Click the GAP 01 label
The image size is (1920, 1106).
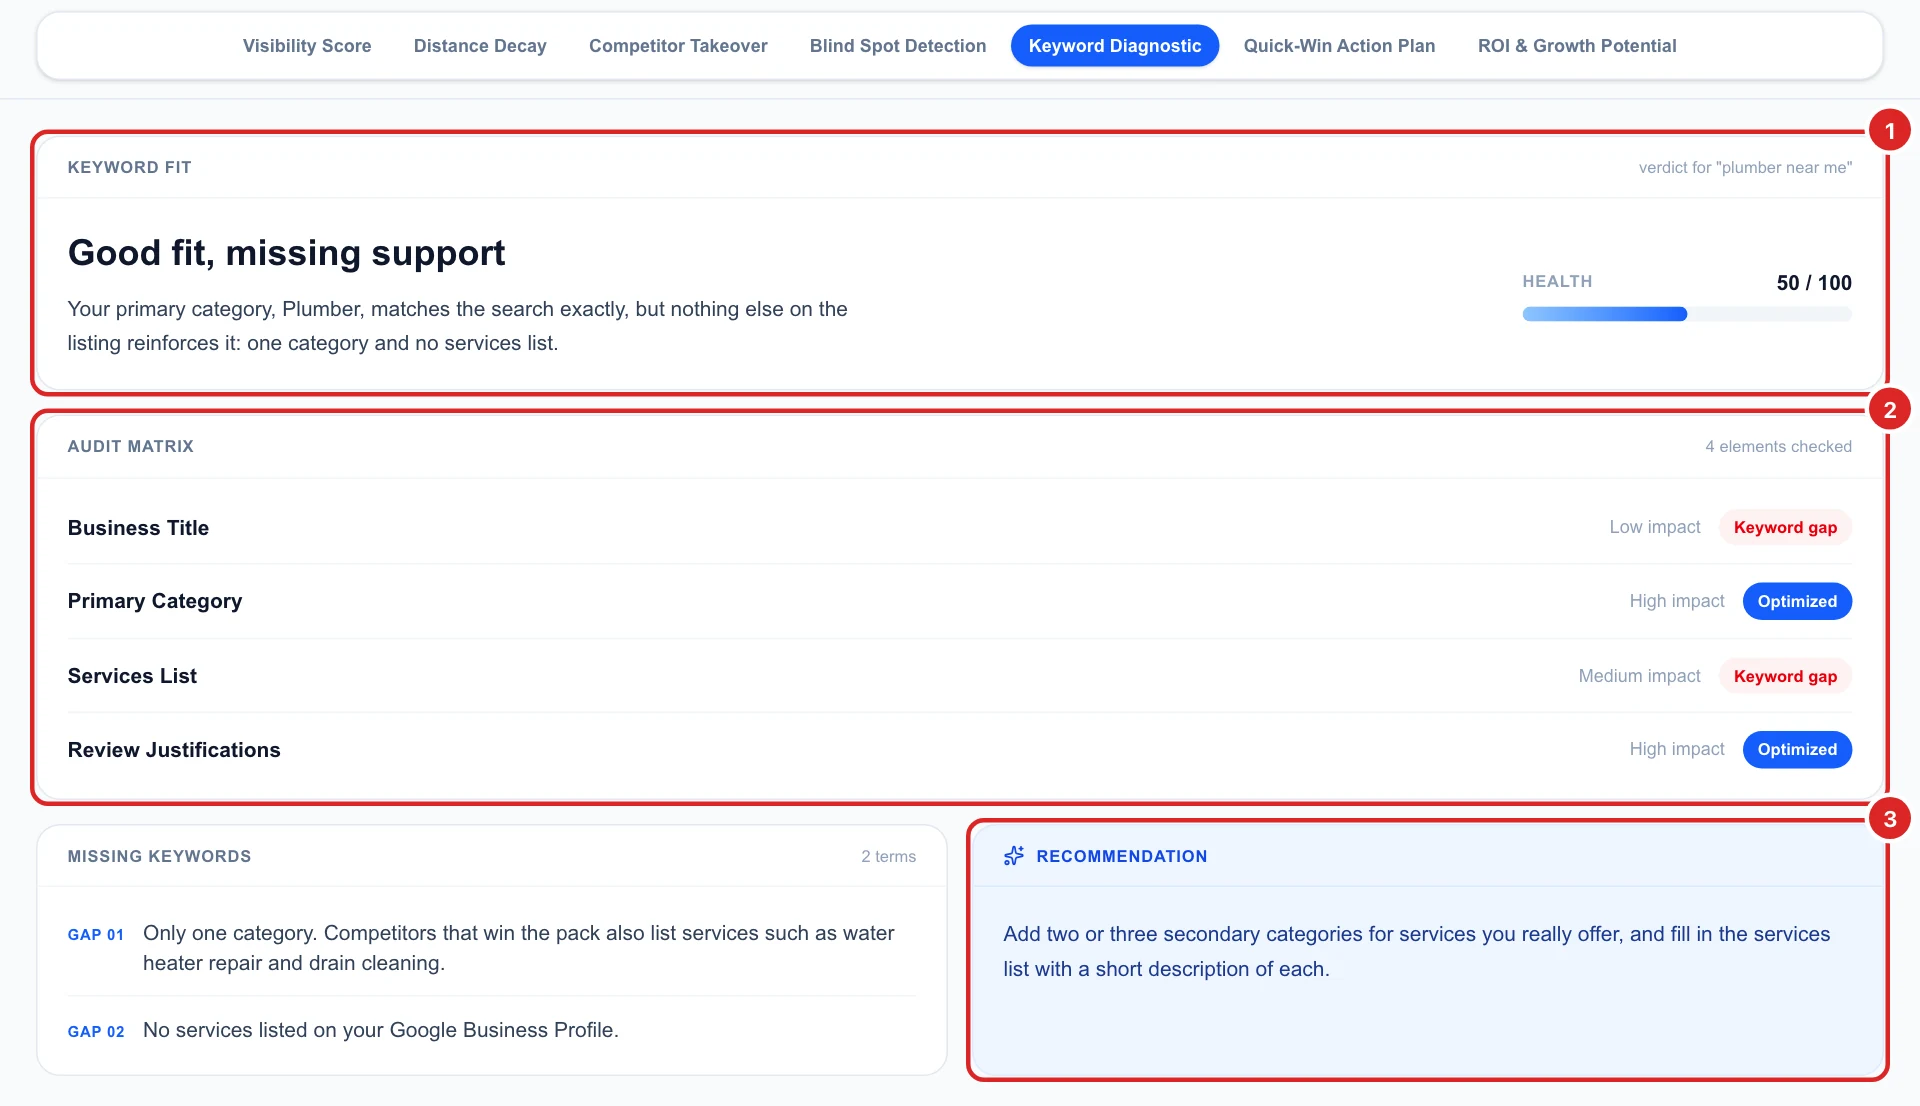pyautogui.click(x=96, y=935)
